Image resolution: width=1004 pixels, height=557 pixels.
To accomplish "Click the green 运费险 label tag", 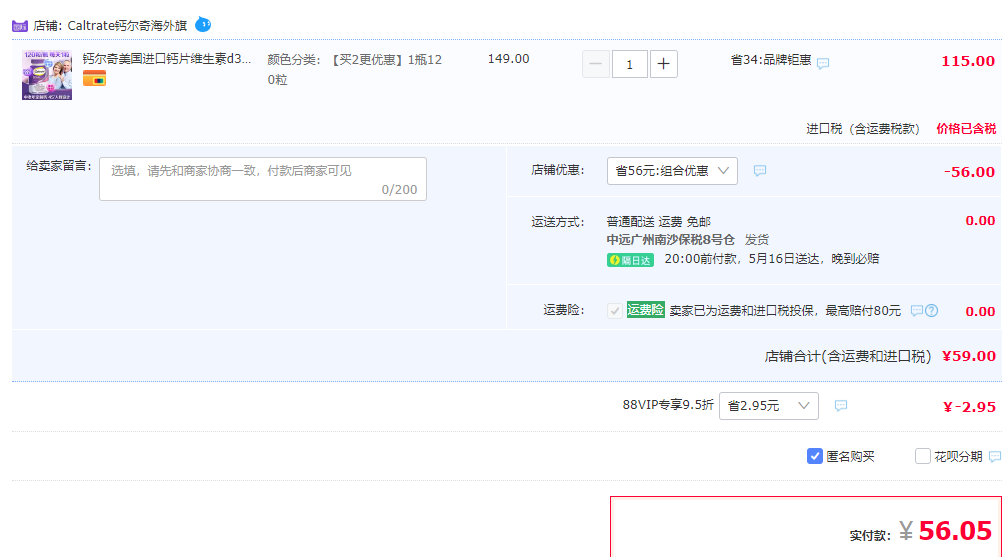I will click(645, 310).
